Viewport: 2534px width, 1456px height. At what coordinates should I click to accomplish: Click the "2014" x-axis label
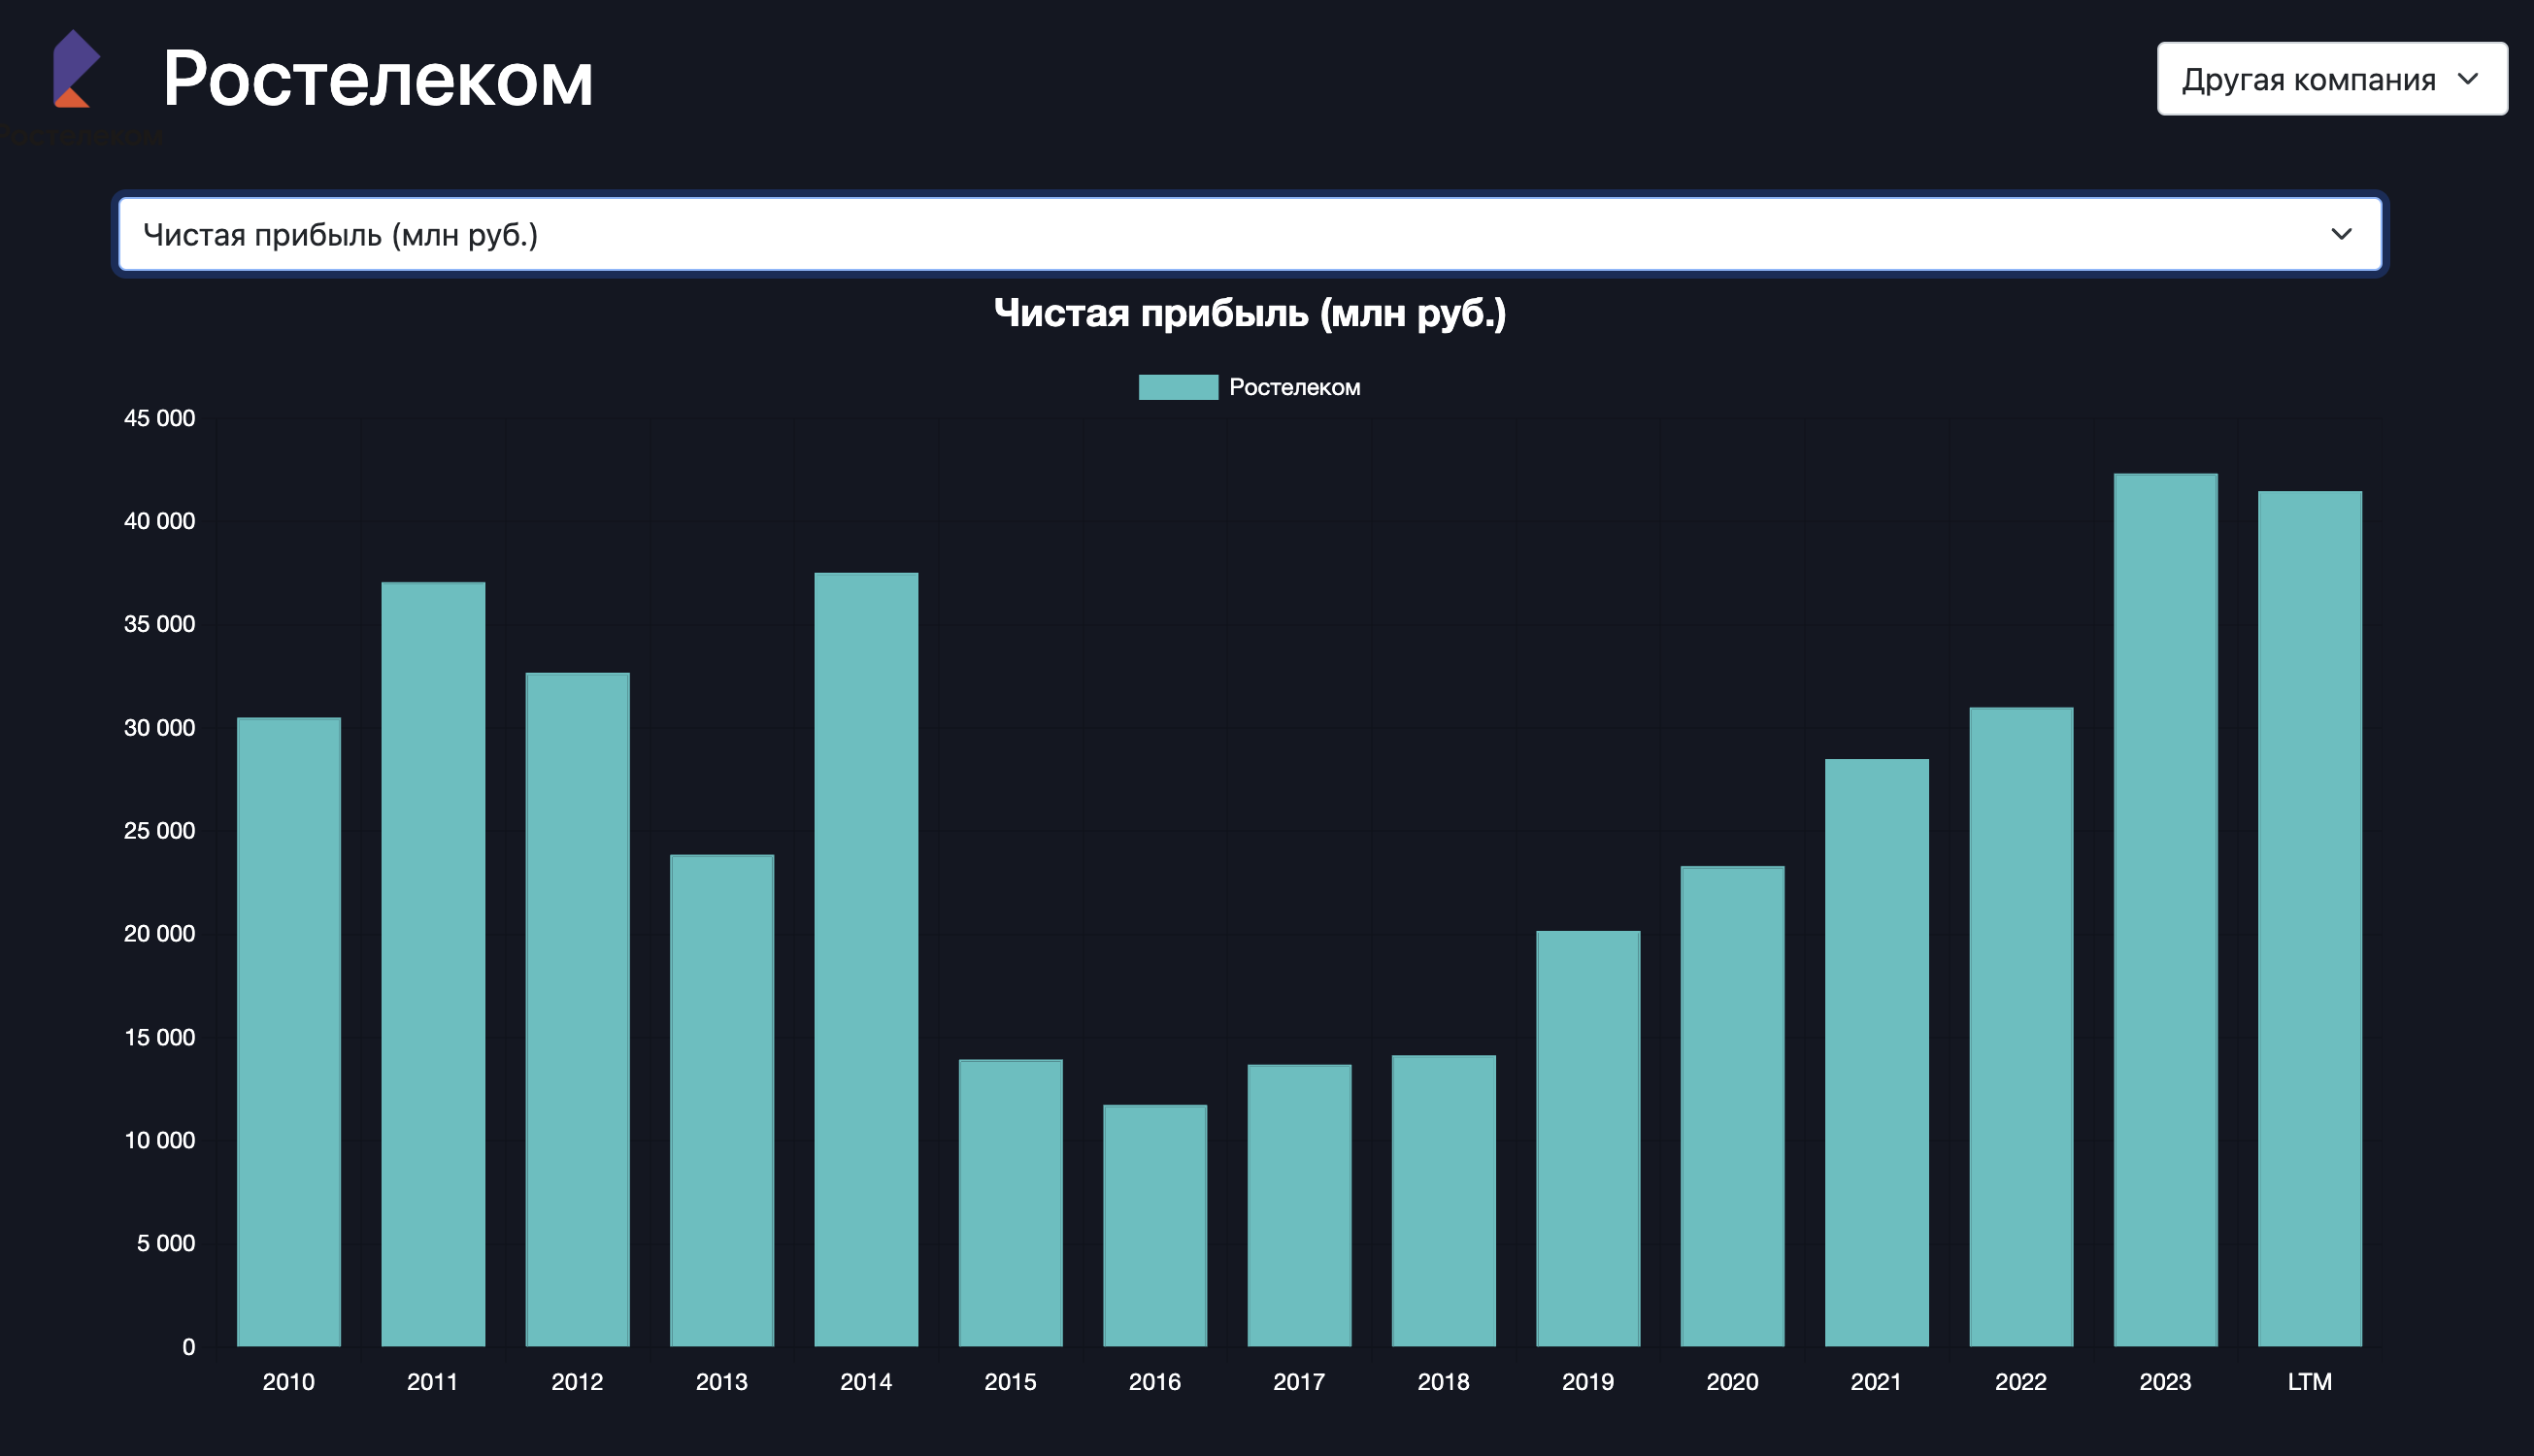[x=866, y=1382]
